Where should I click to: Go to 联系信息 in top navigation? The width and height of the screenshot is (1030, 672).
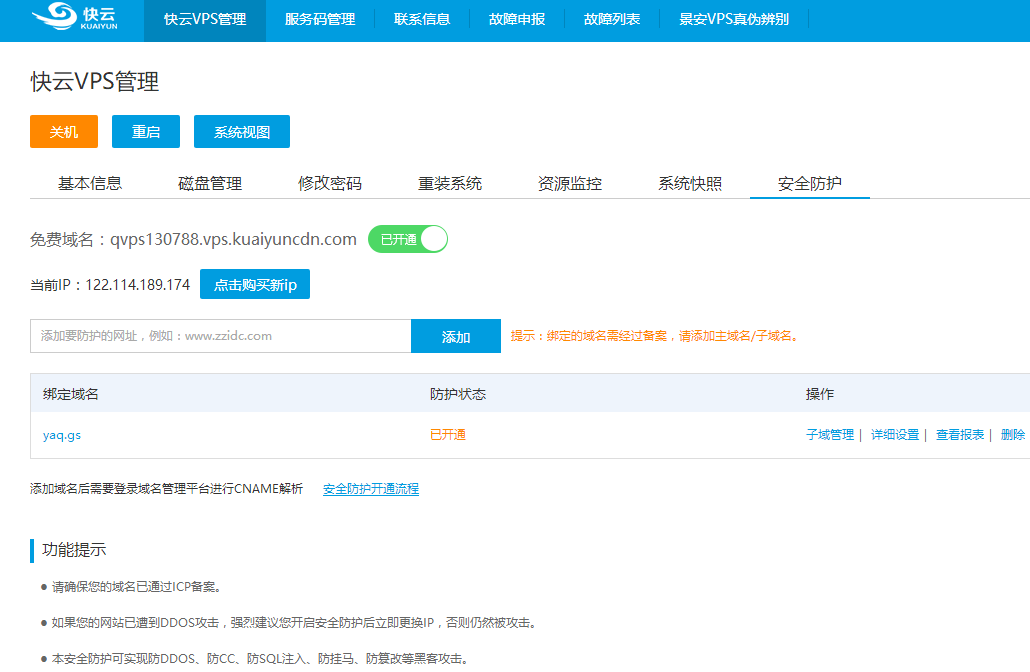(422, 19)
